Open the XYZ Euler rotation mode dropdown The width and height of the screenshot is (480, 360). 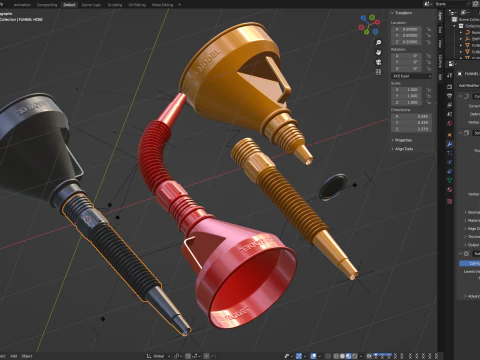click(412, 76)
